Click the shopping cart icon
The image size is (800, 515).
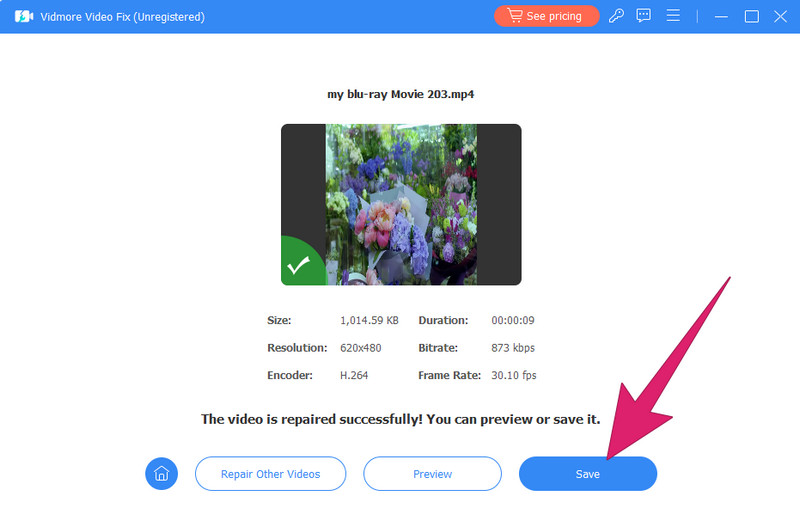point(515,16)
